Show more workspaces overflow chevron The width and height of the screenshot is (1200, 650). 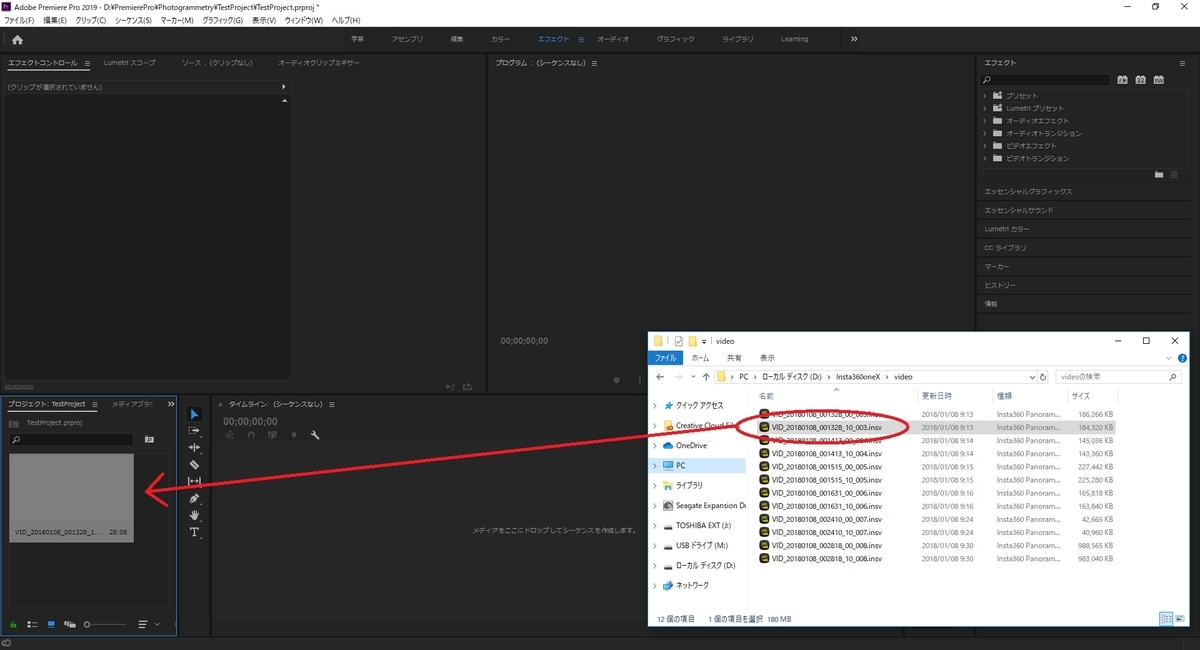pos(854,39)
